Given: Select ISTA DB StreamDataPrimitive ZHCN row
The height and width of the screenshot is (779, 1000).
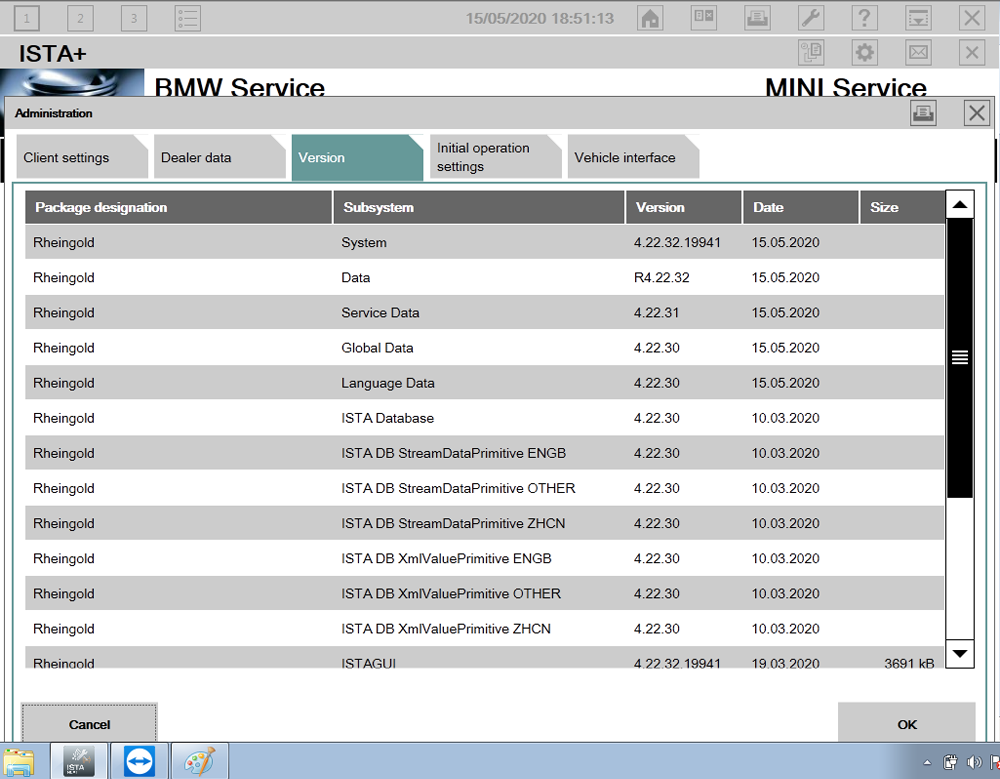Looking at the screenshot, I should tap(485, 523).
